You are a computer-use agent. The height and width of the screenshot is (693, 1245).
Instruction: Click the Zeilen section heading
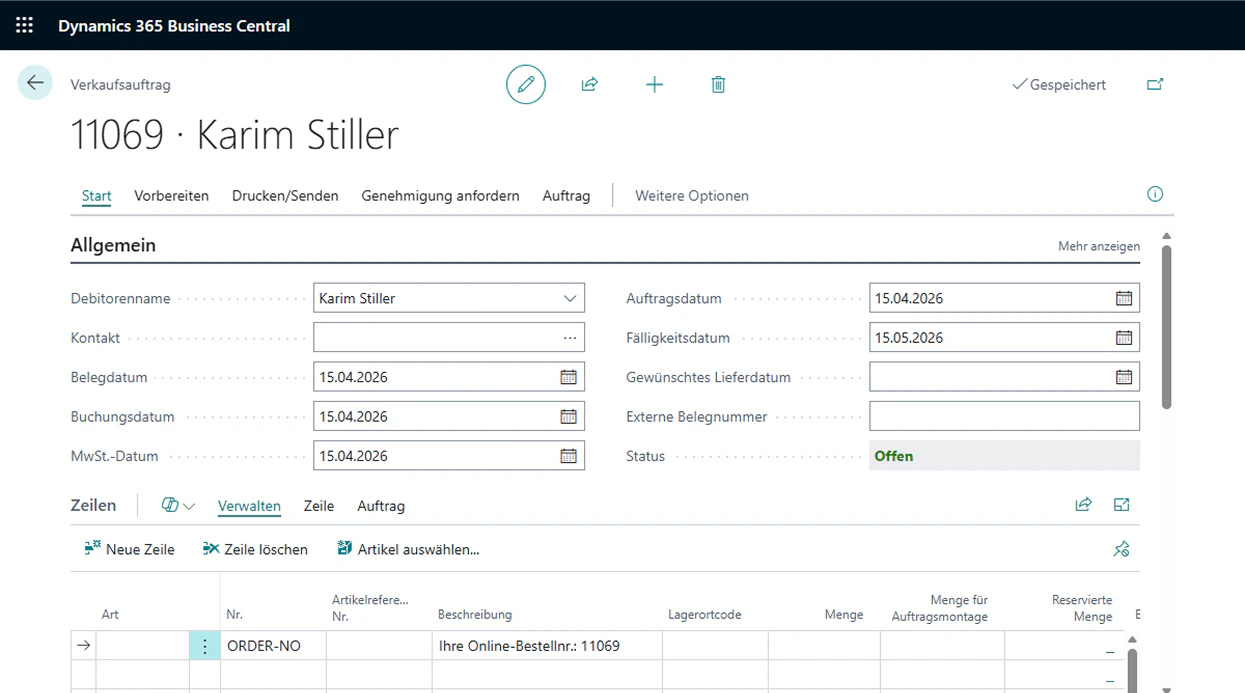click(93, 505)
